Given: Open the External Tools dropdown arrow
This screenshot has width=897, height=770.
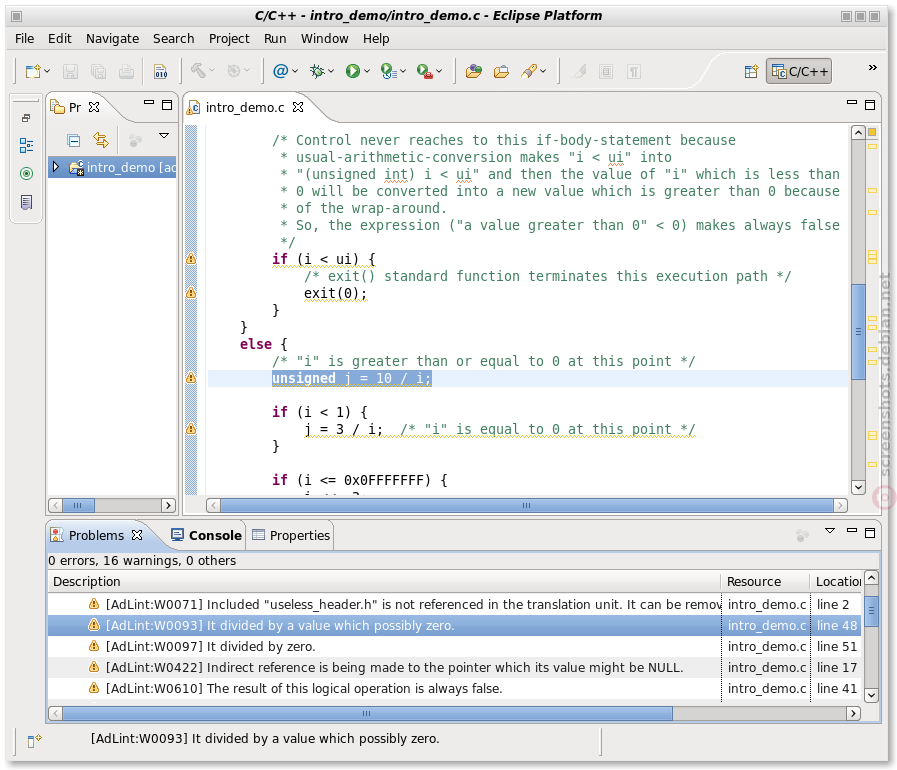Looking at the screenshot, I should pos(439,71).
